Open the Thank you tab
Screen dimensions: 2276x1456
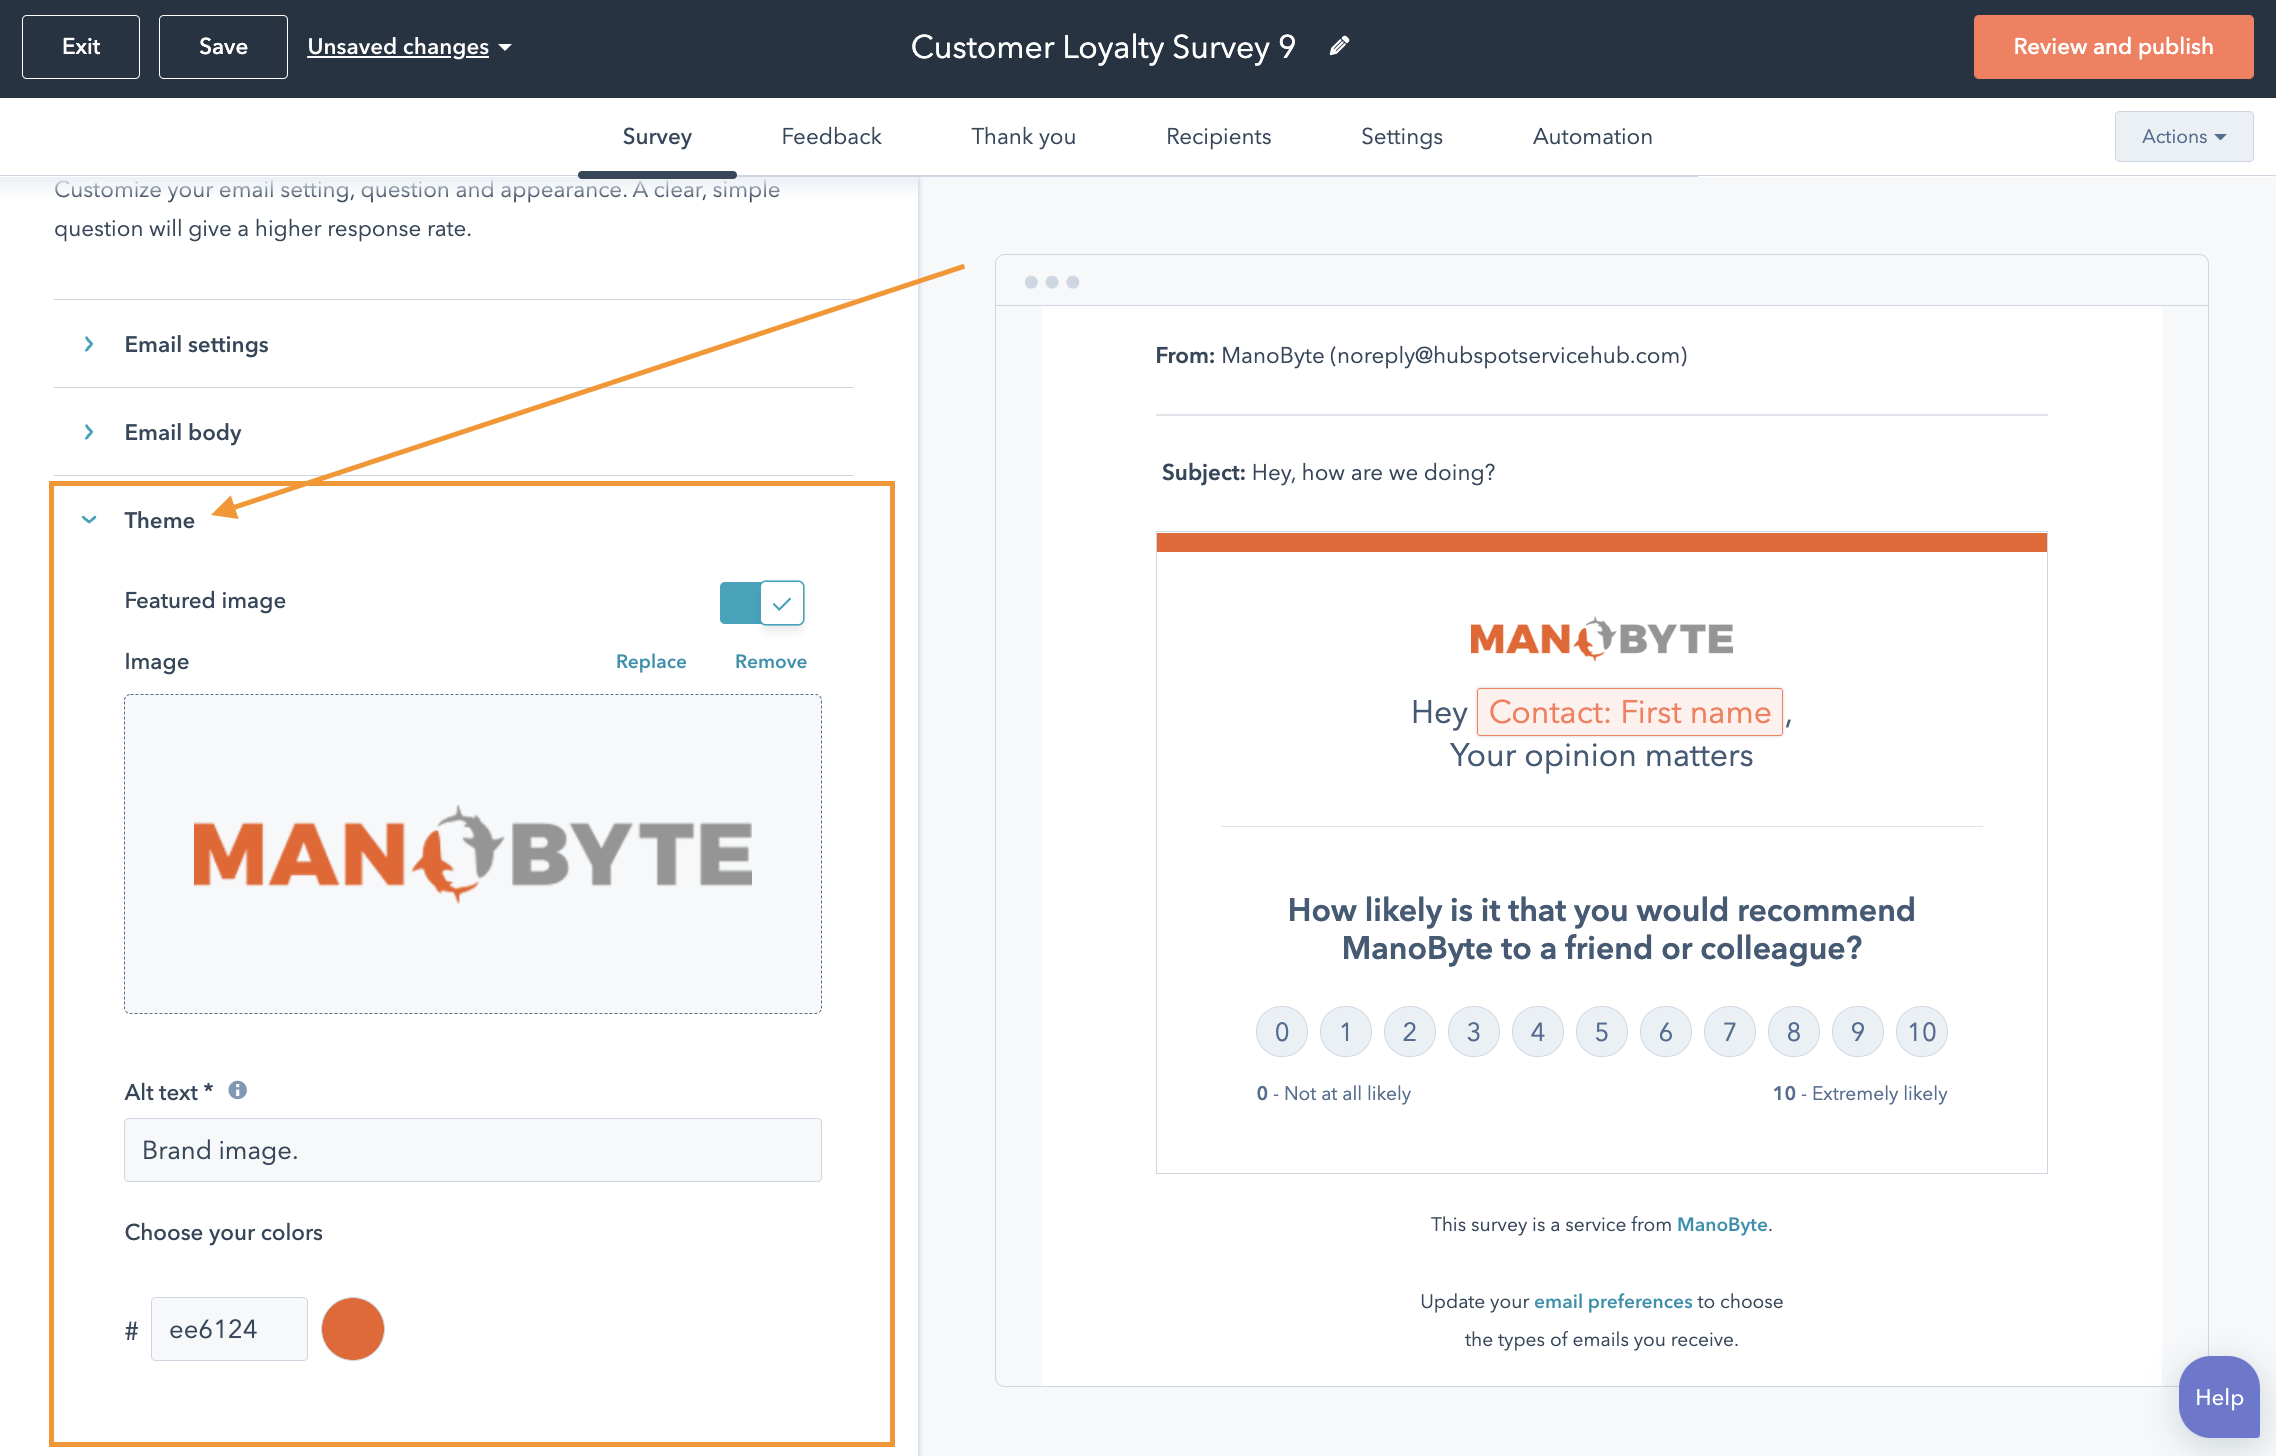(1023, 136)
